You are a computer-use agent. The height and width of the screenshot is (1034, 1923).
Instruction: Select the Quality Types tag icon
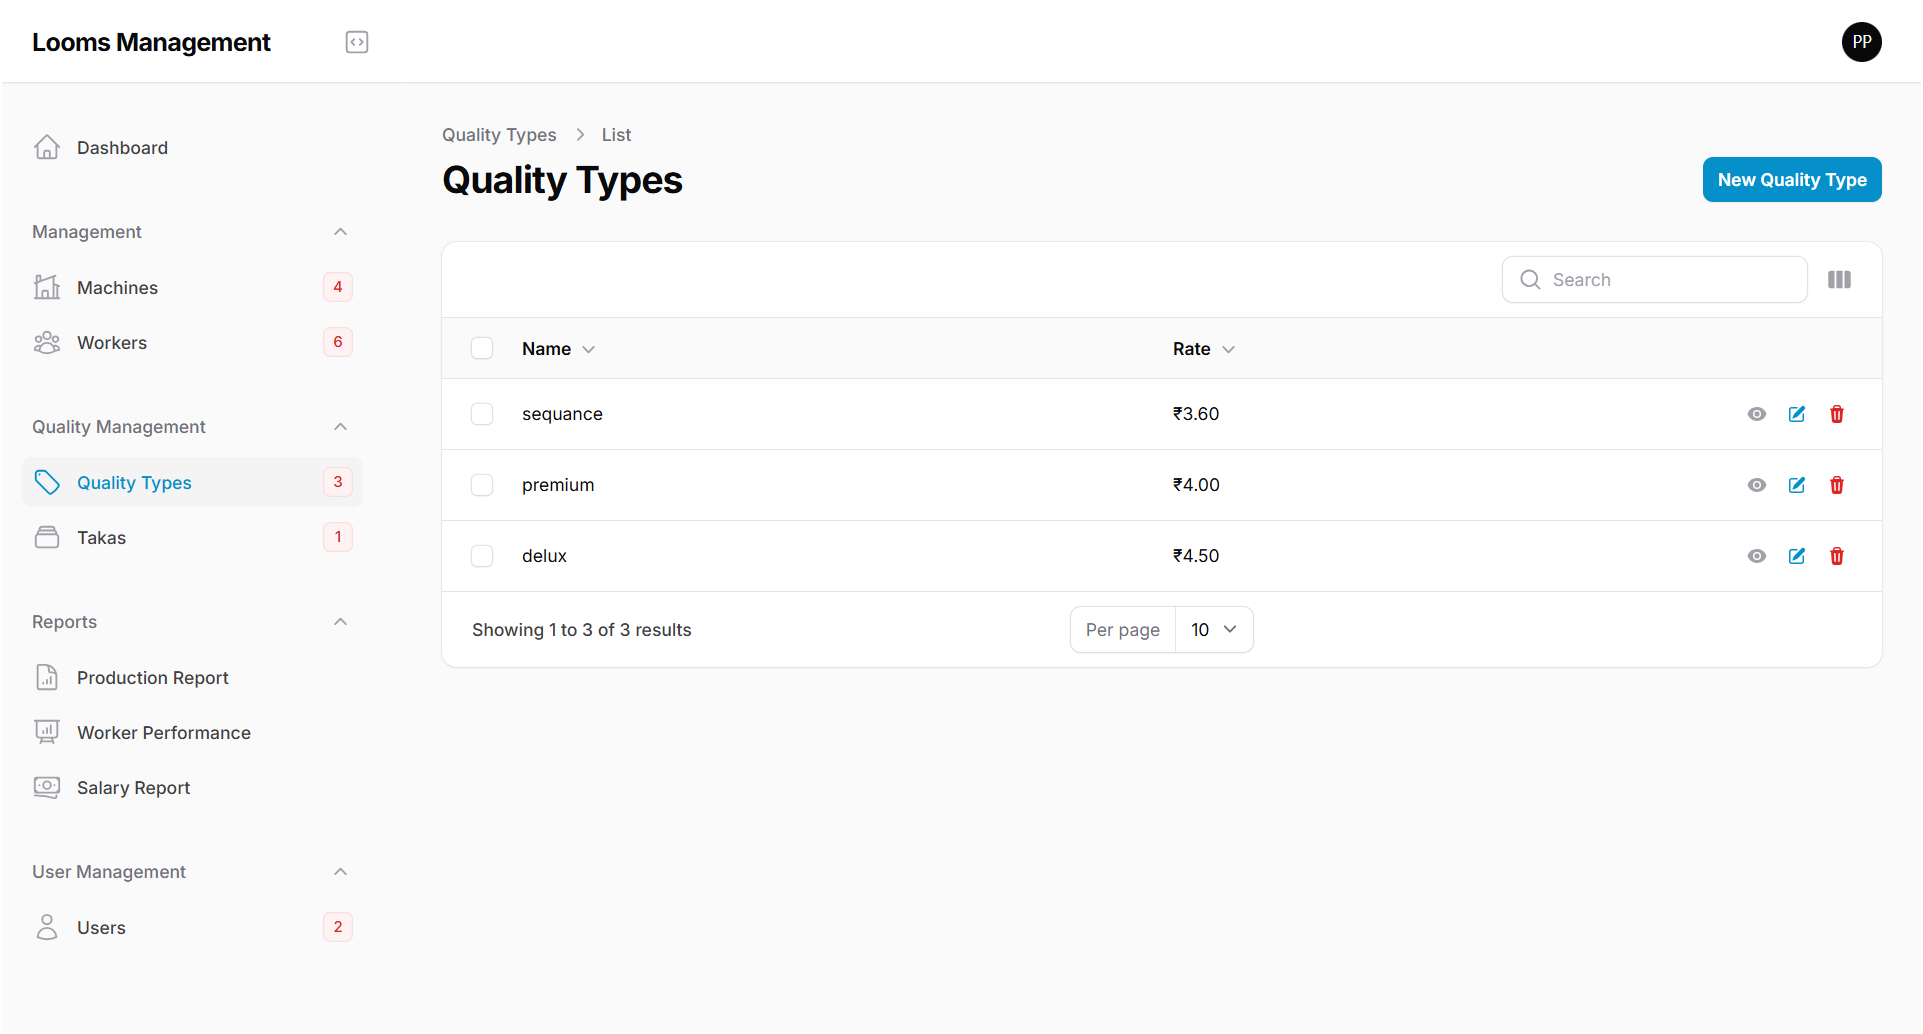tap(47, 482)
